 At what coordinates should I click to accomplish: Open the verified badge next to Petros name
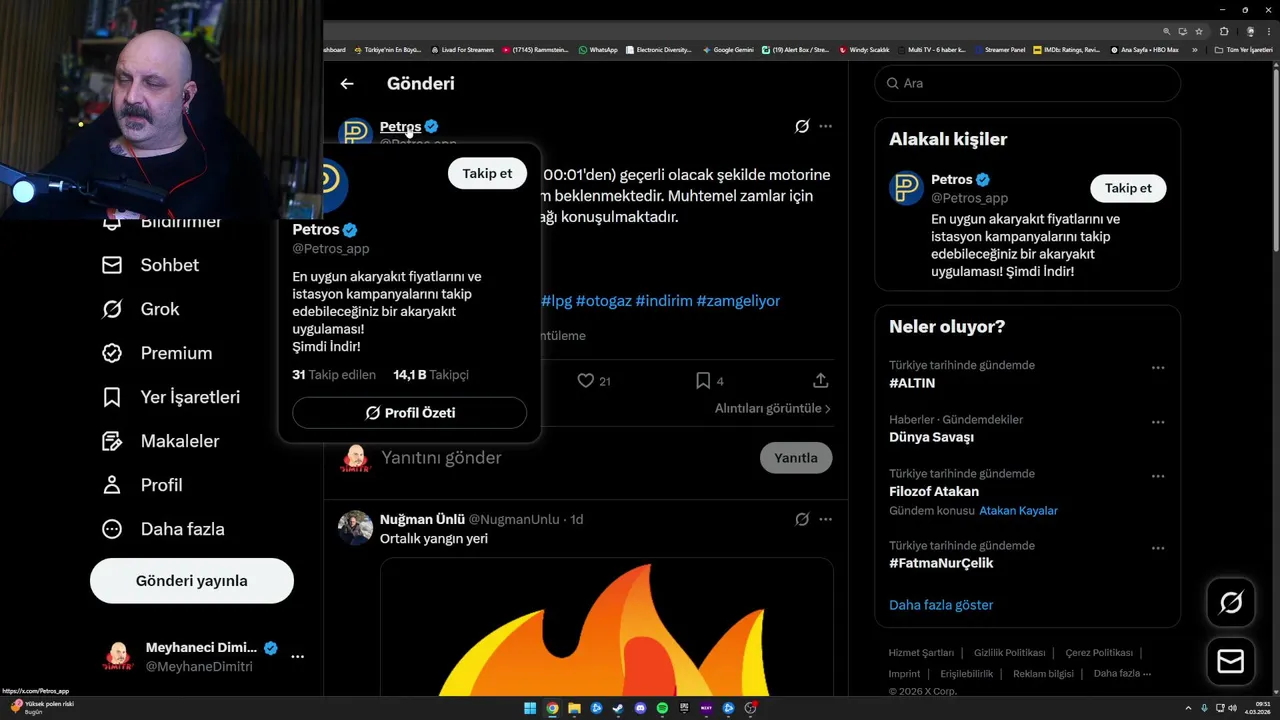click(431, 127)
